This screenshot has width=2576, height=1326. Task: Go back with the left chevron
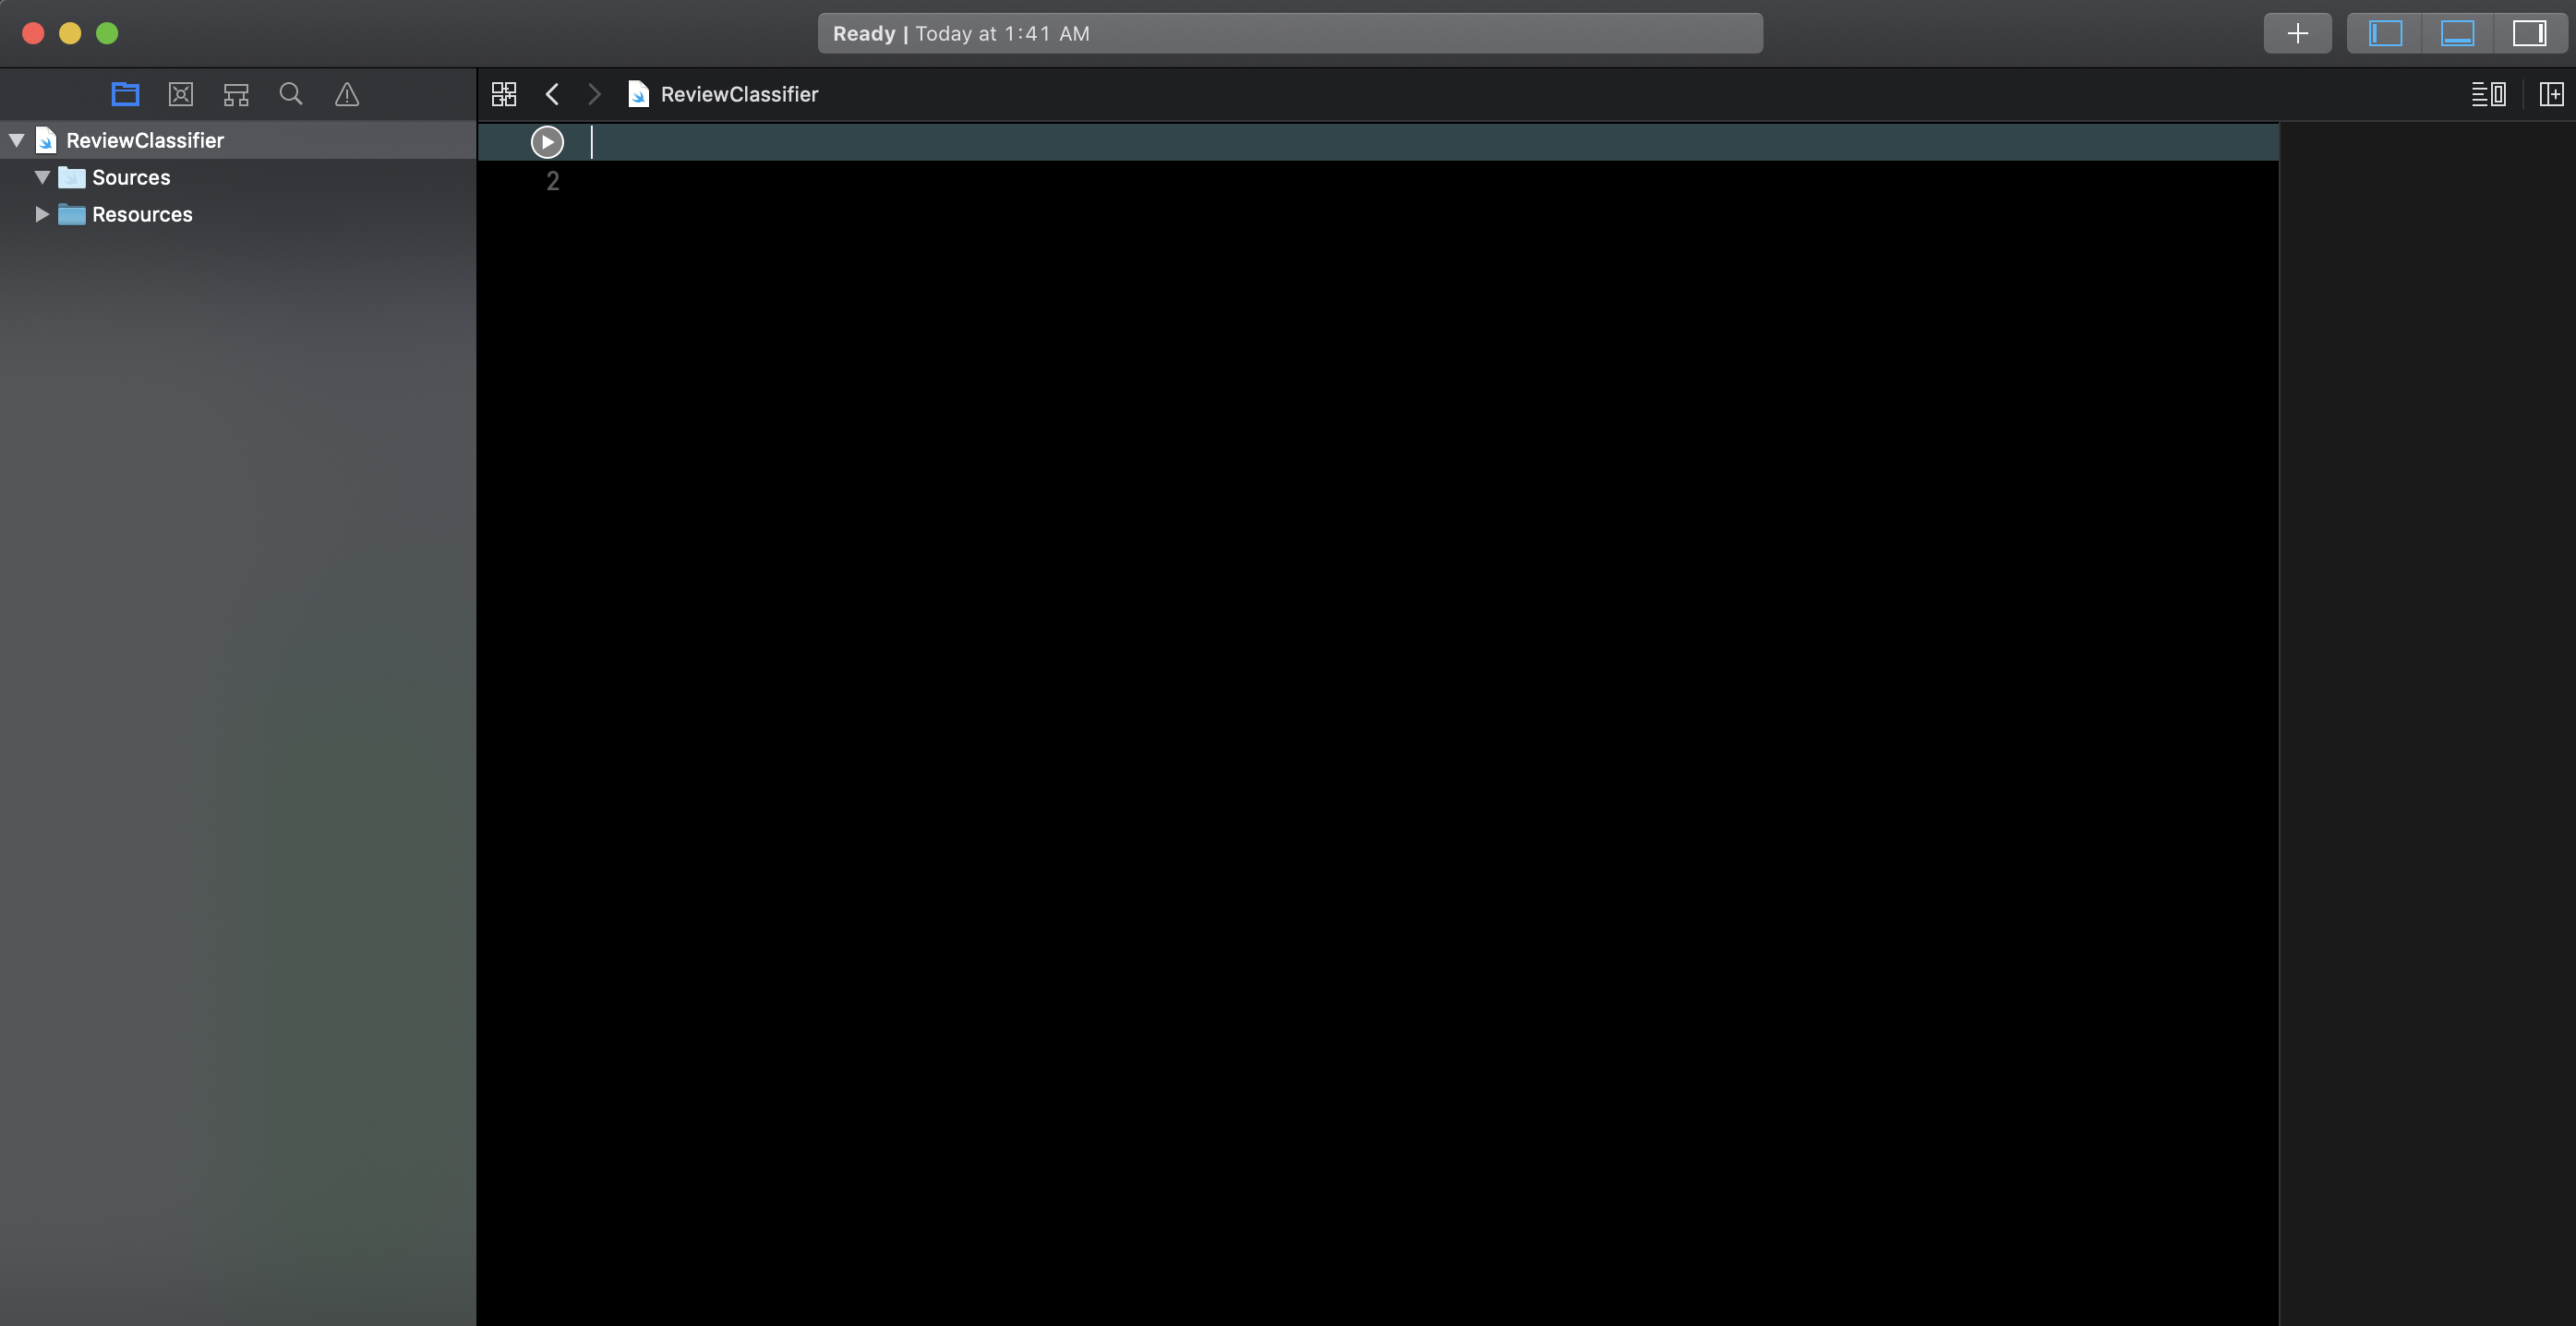pyautogui.click(x=552, y=94)
